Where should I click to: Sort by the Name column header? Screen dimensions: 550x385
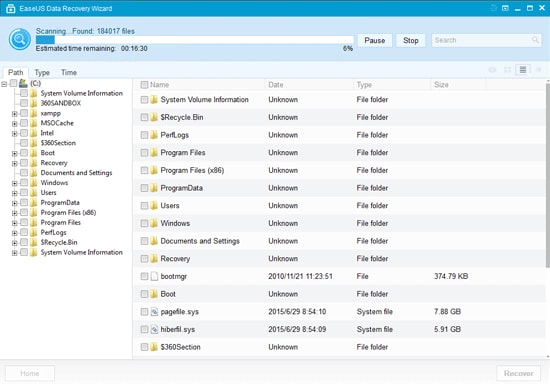160,85
